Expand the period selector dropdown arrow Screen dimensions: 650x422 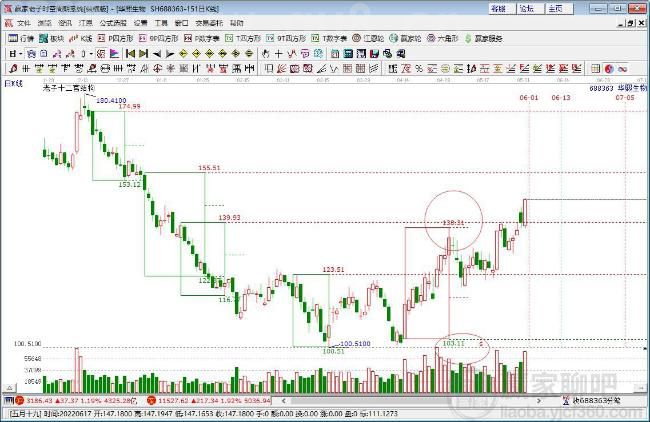click(x=20, y=54)
